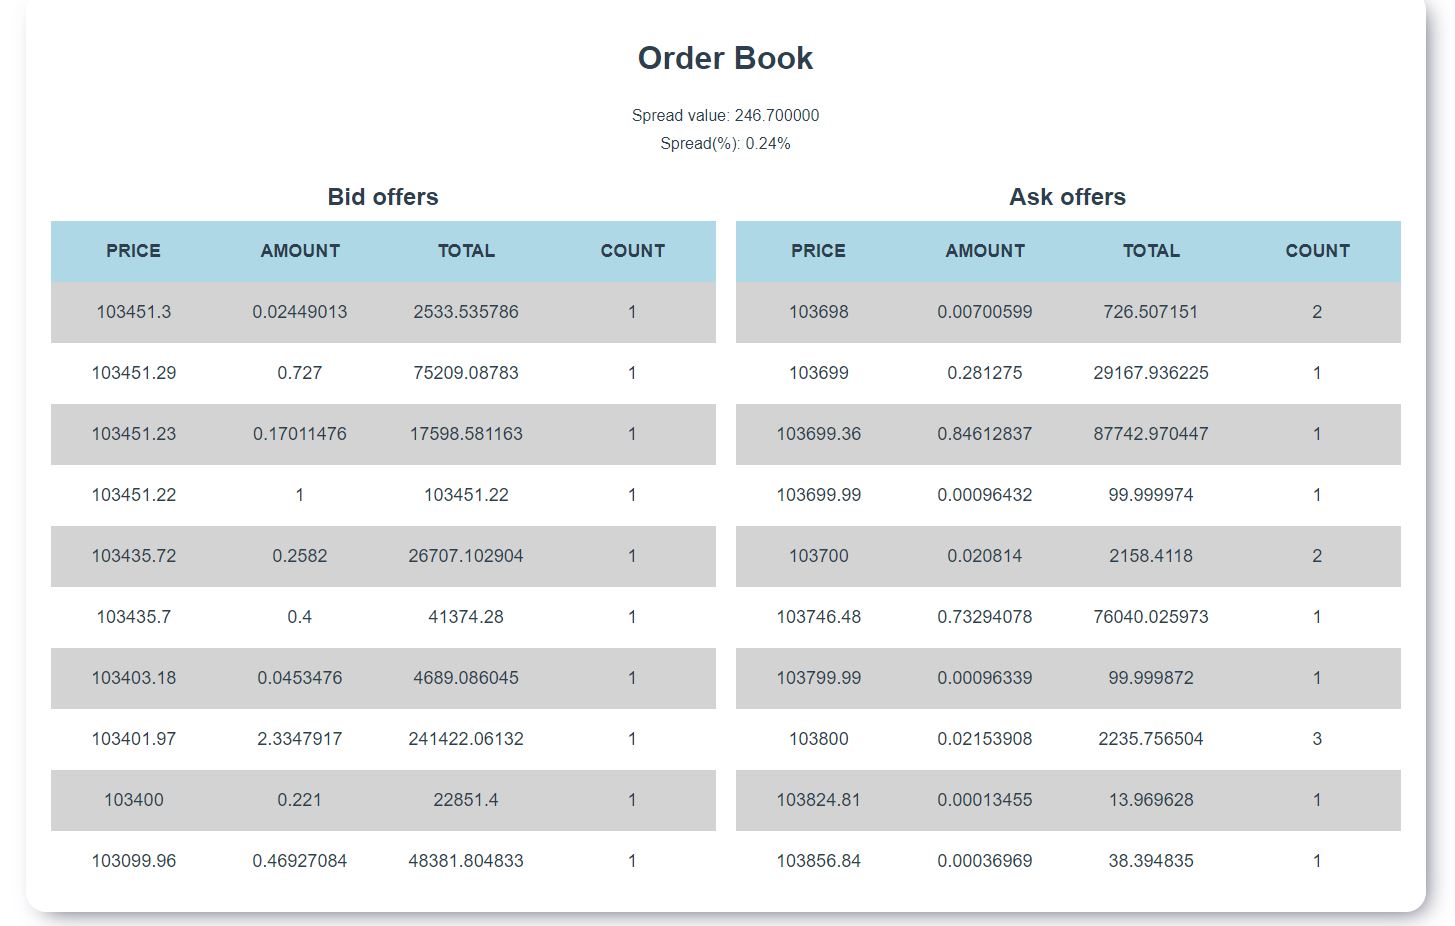Image resolution: width=1455 pixels, height=926 pixels.
Task: Click the COUNT column header in Bid offers
Action: [x=632, y=251]
